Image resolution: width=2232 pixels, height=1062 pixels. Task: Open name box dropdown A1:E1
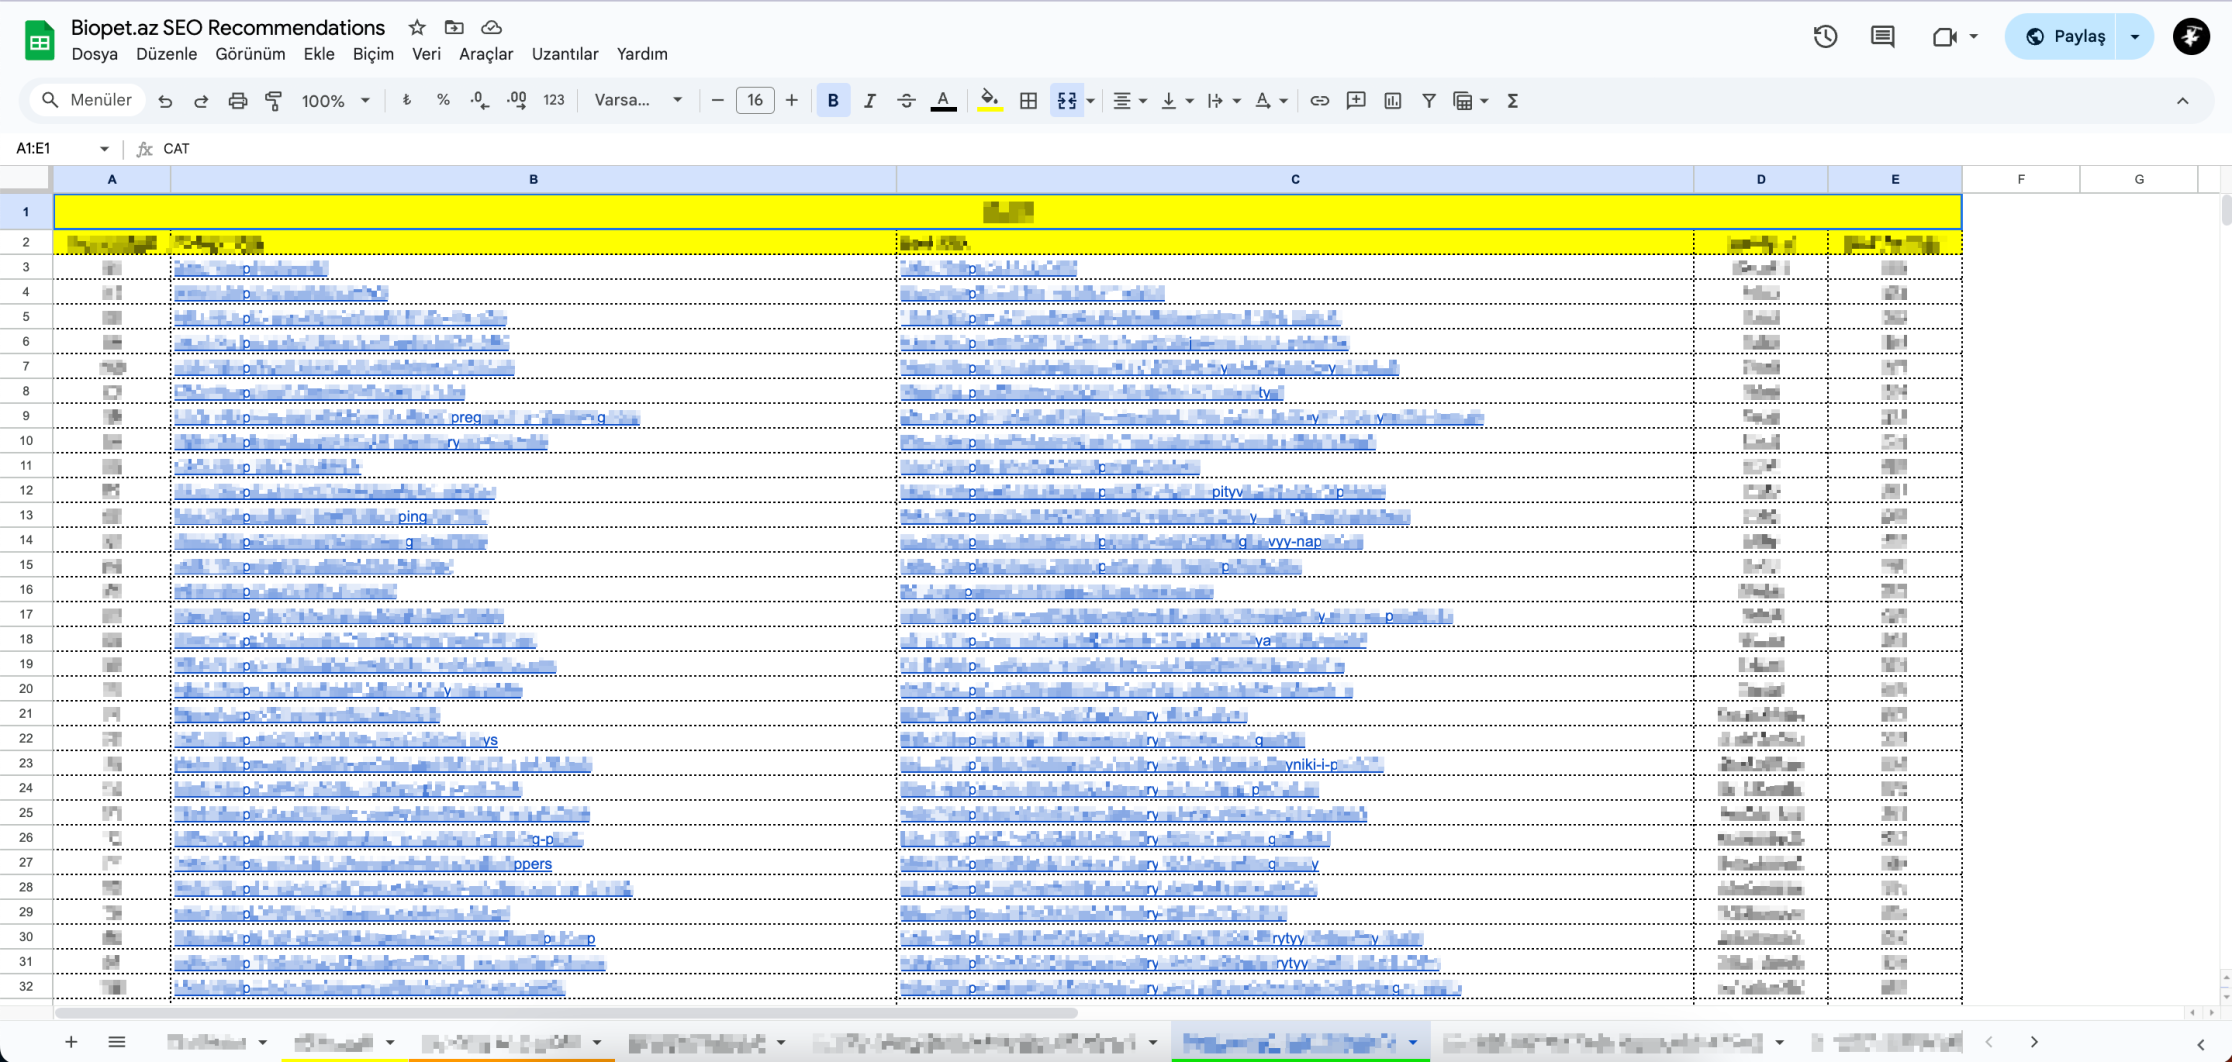[x=104, y=149]
